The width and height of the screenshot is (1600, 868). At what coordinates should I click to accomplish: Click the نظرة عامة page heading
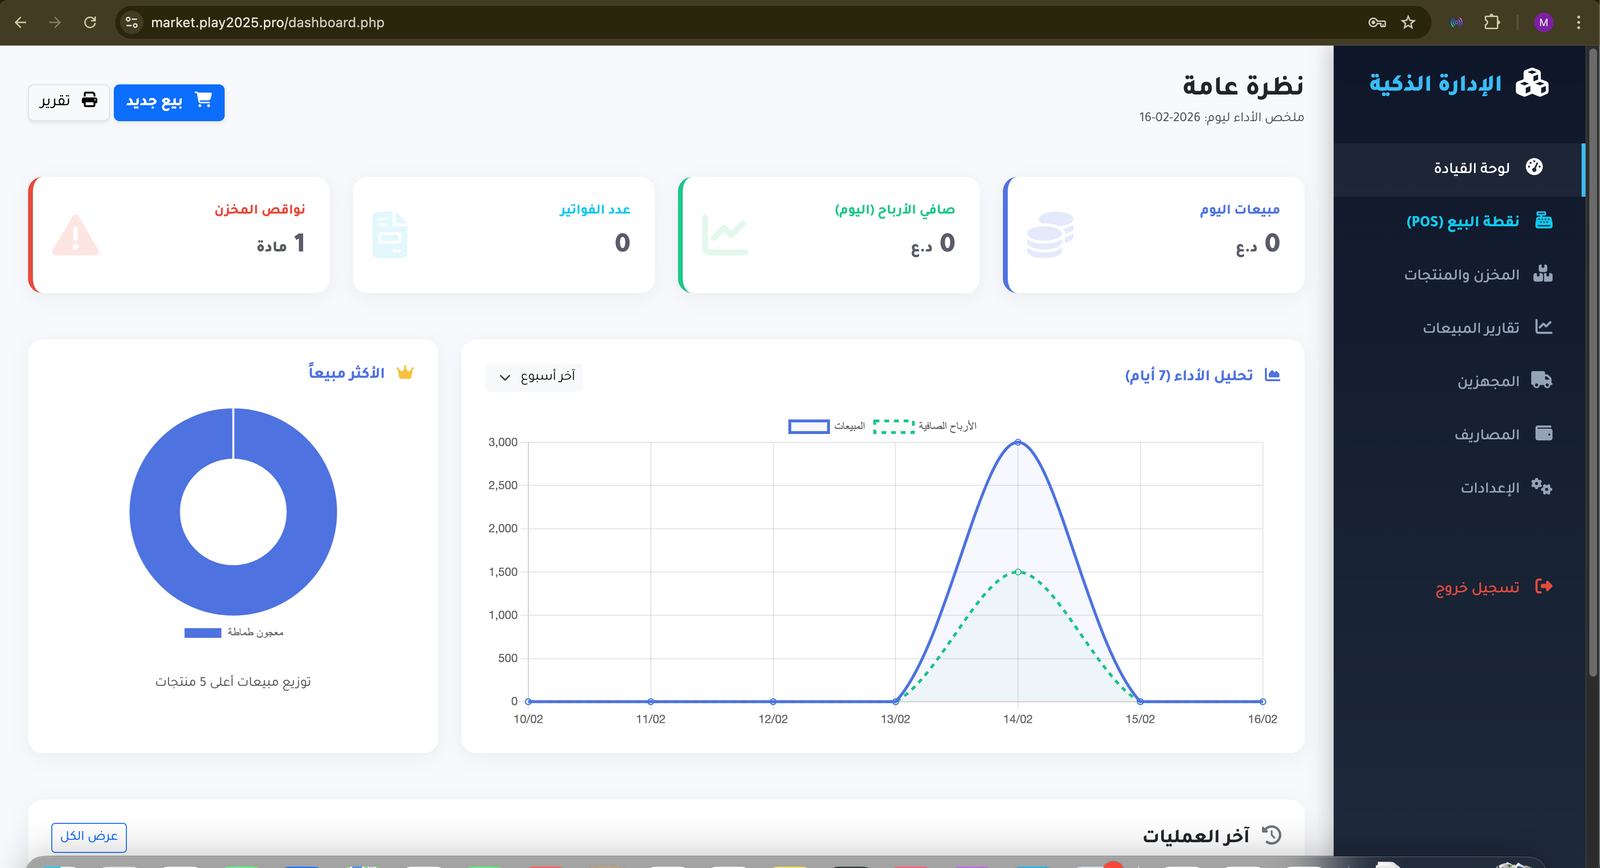coord(1243,86)
